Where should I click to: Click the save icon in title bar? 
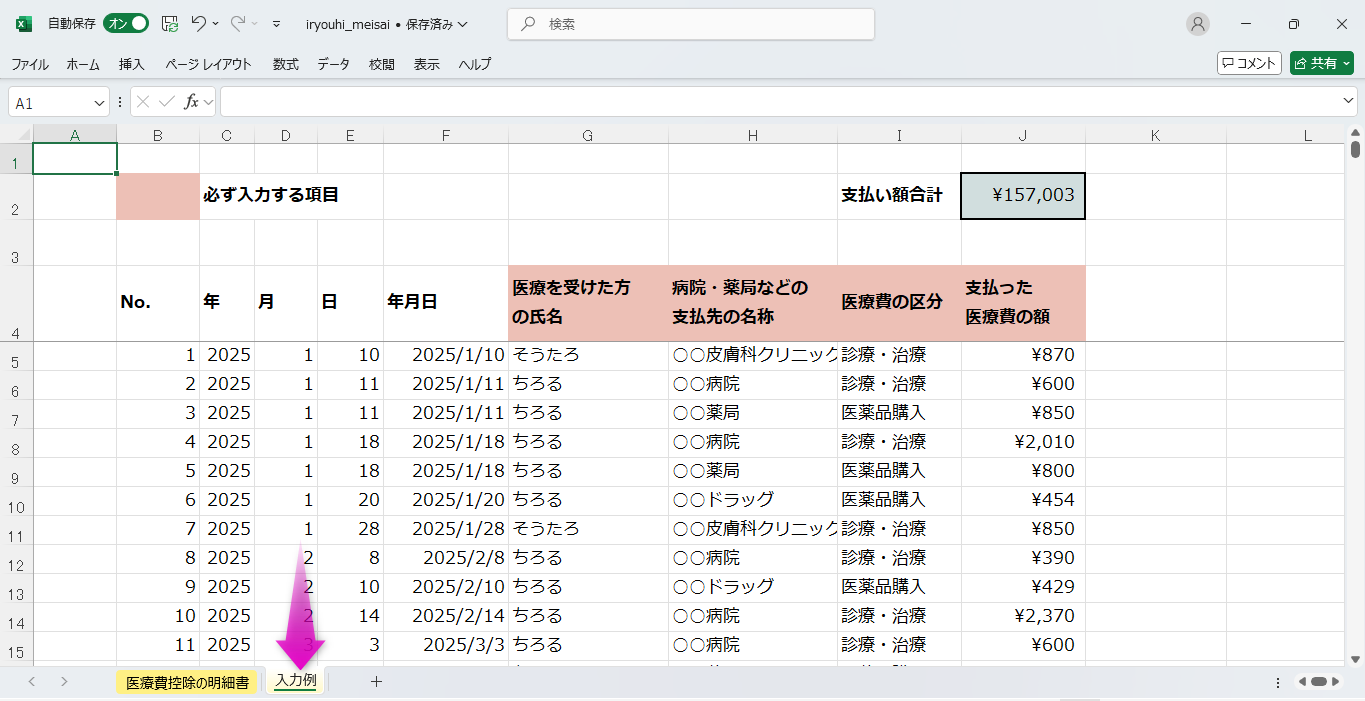pyautogui.click(x=170, y=23)
